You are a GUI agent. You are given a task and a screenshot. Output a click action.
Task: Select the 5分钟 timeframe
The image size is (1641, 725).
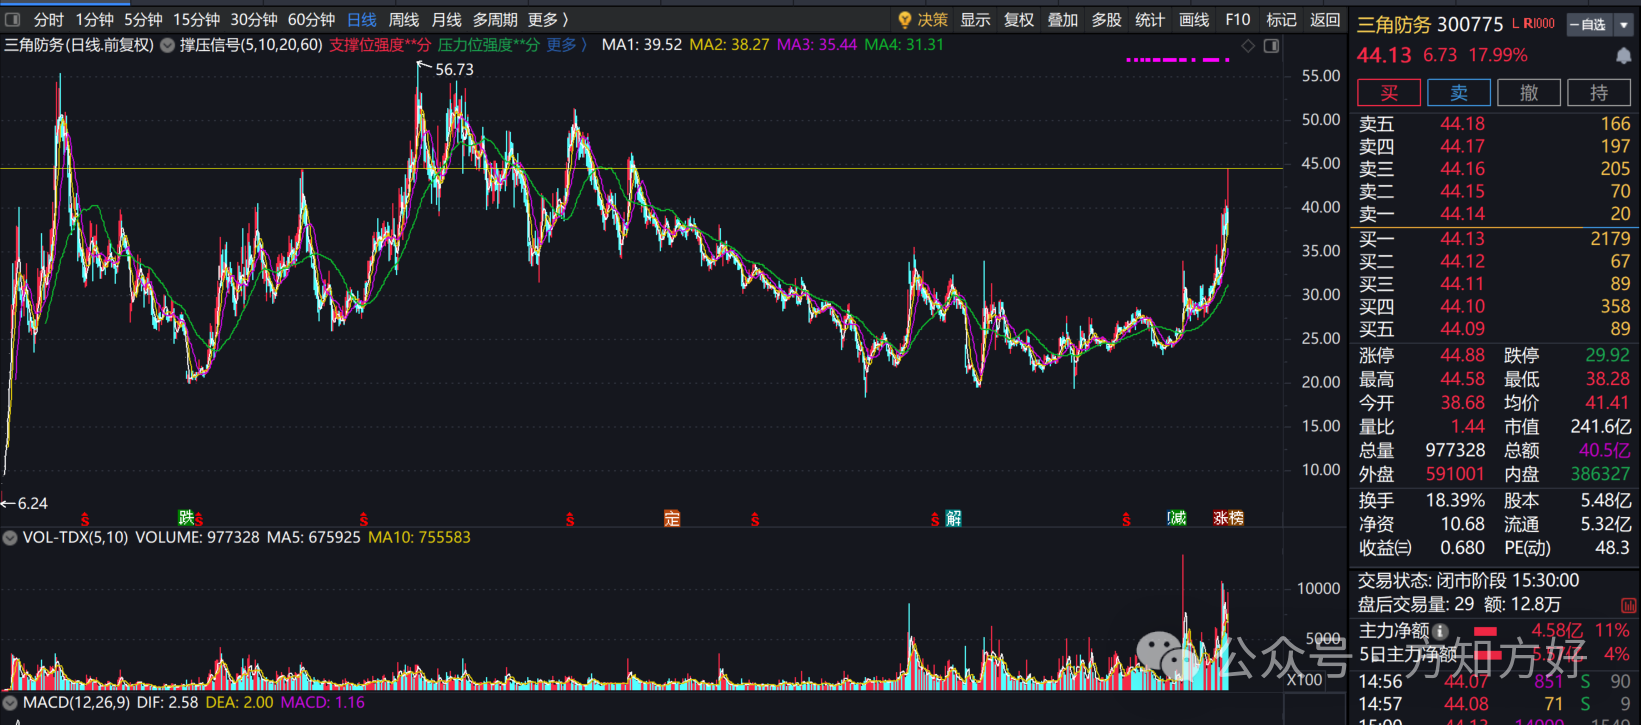click(143, 19)
